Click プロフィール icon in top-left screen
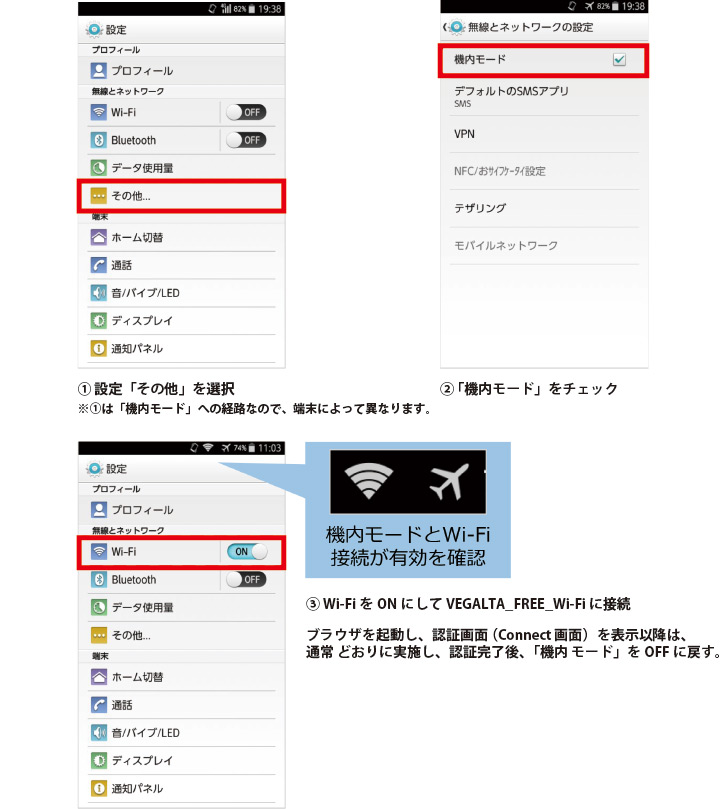Screen dimensions: 726x809 click(98, 71)
